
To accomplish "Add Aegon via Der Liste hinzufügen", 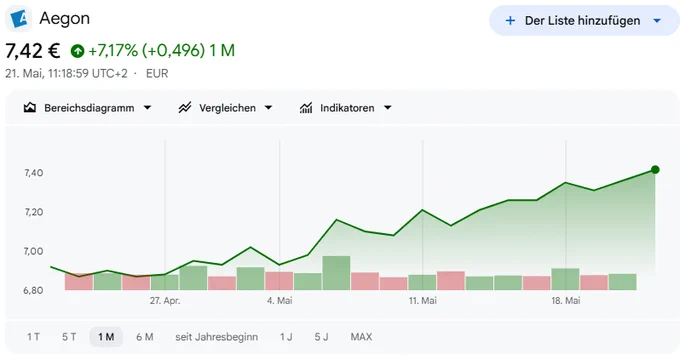I will [584, 20].
